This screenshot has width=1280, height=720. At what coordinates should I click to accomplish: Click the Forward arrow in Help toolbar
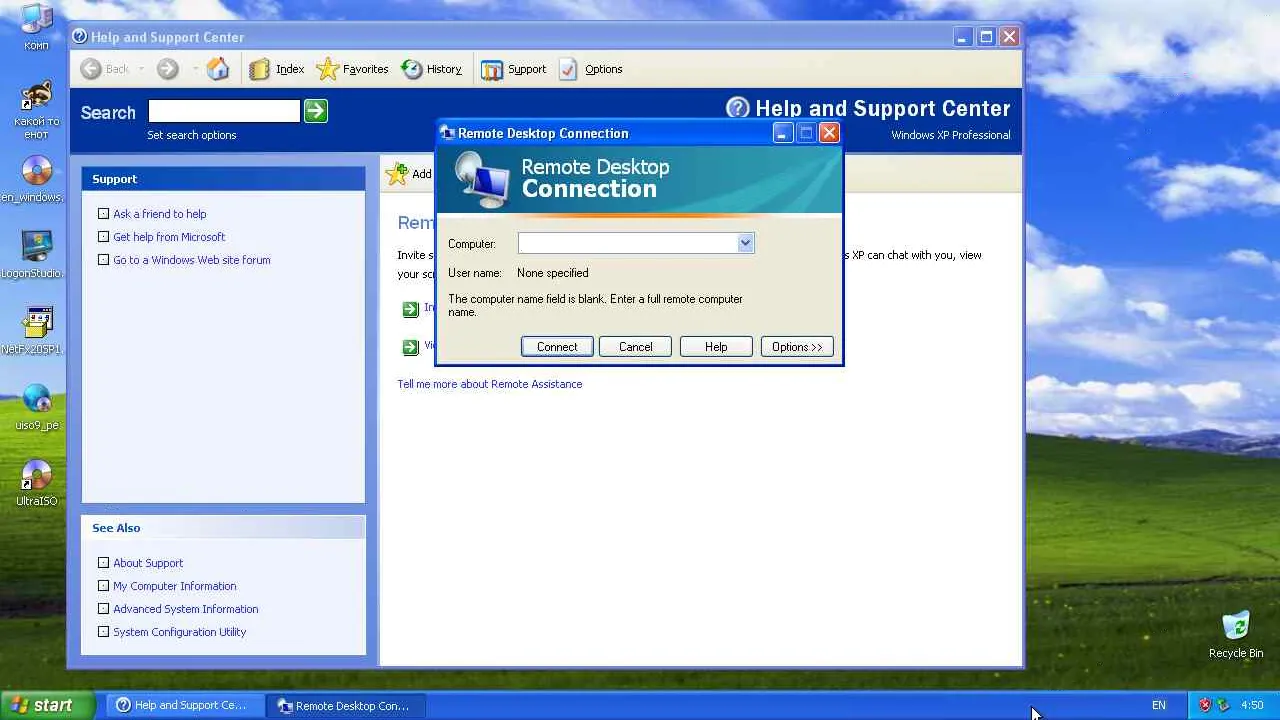(168, 69)
